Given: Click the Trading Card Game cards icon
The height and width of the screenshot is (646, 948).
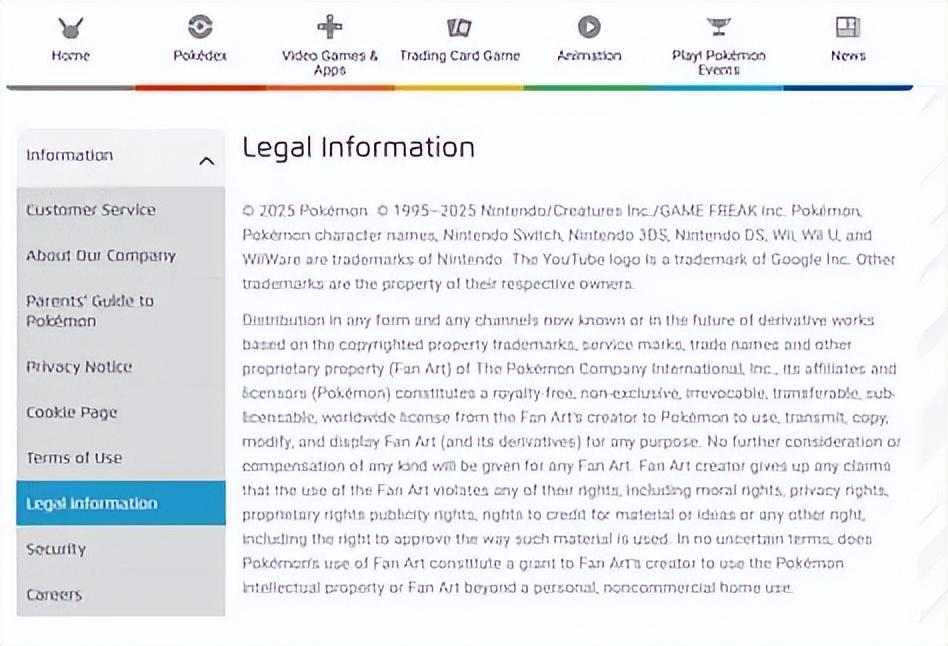Looking at the screenshot, I should point(459,27).
